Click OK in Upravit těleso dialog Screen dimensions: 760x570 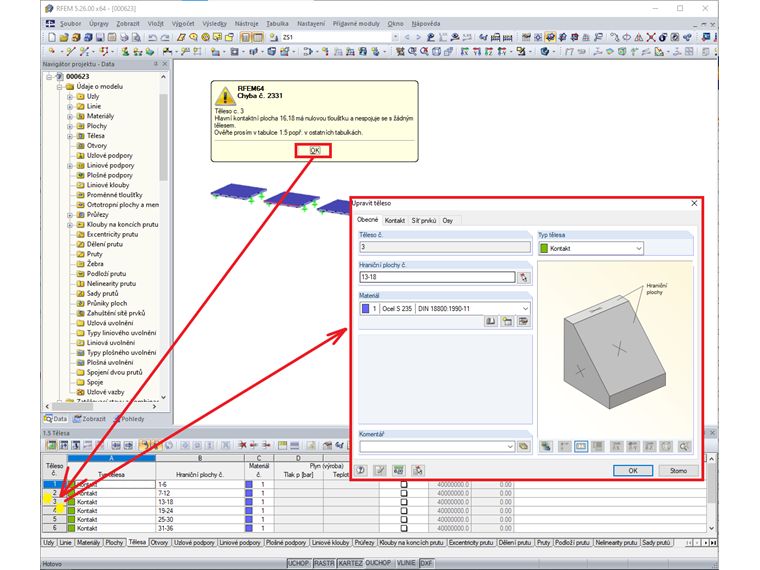point(633,471)
